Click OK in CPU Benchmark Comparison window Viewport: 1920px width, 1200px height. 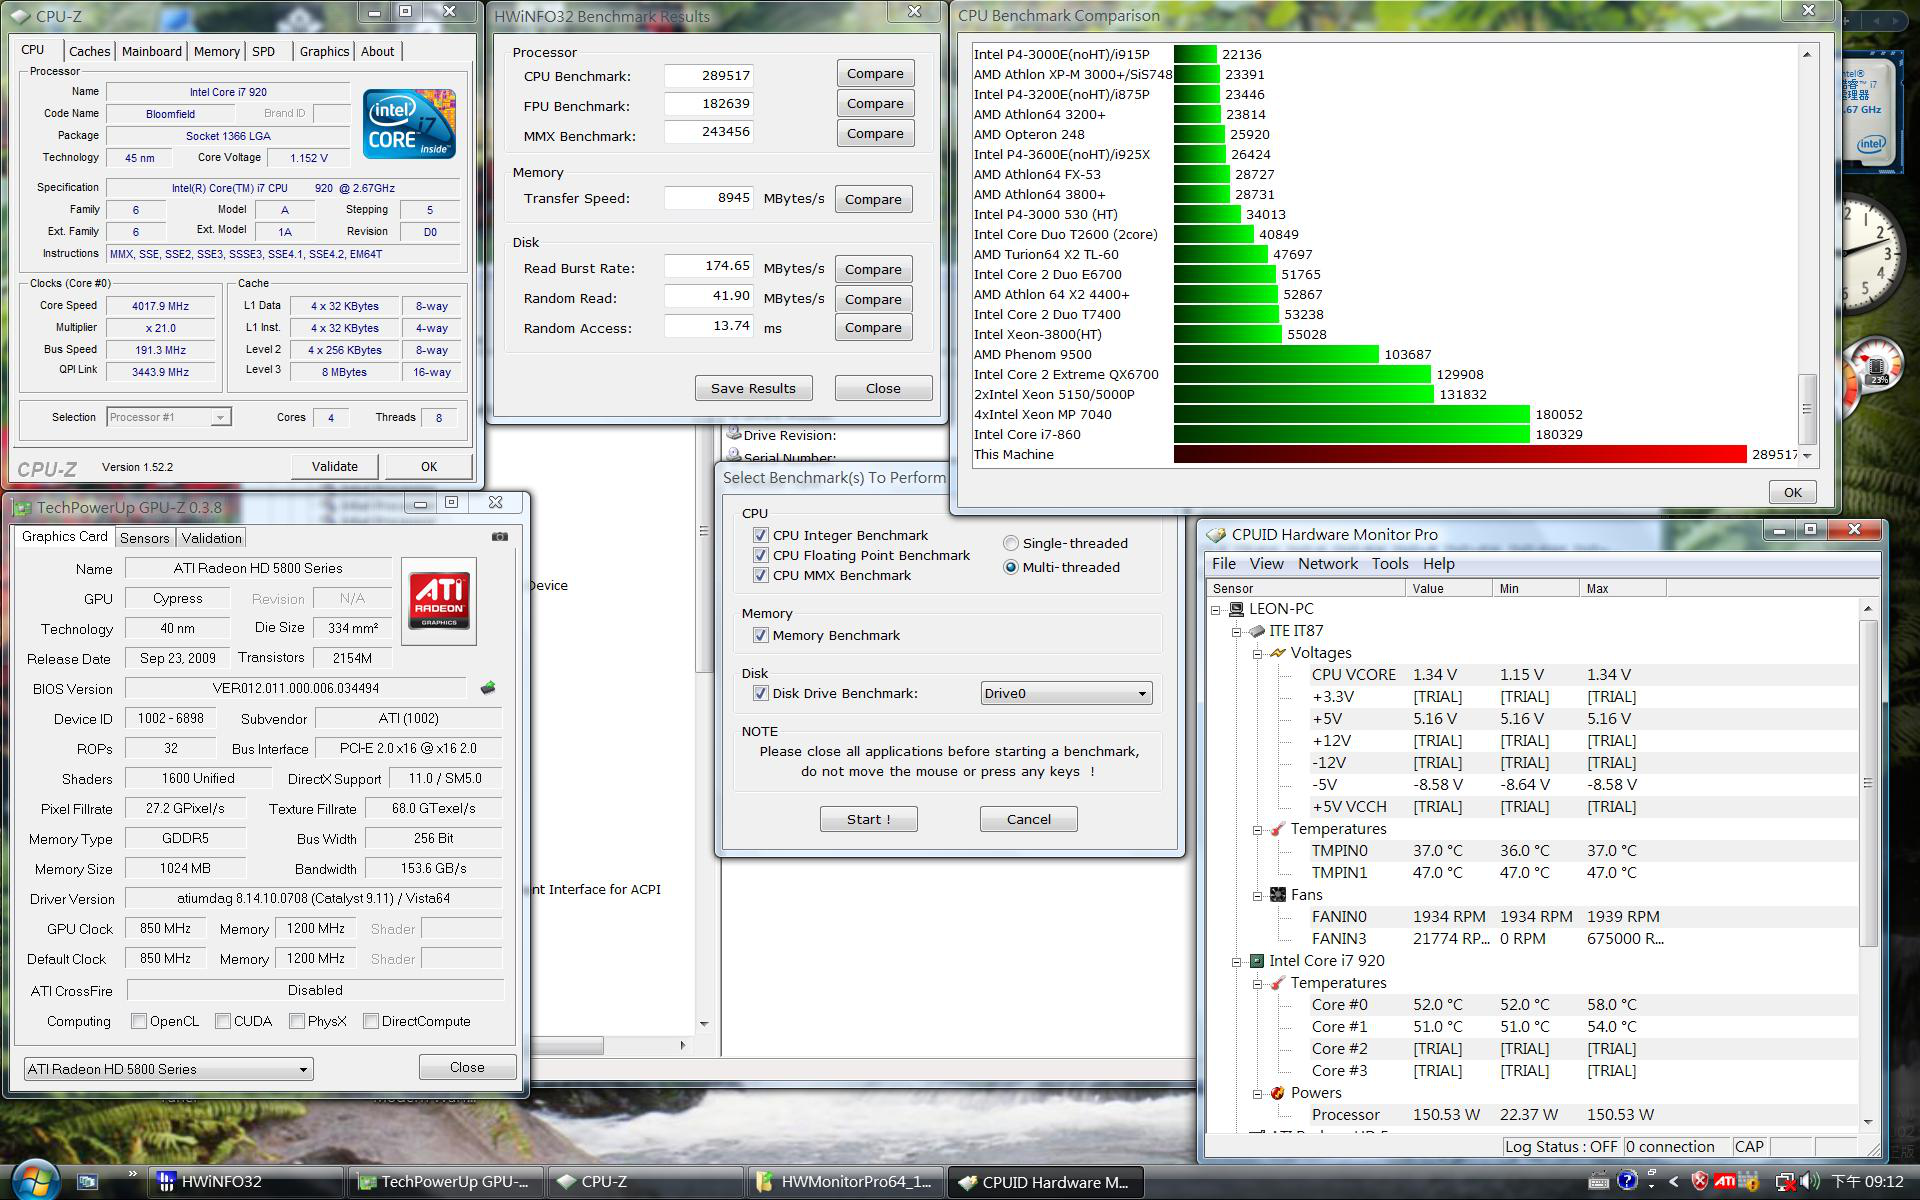[x=1792, y=492]
